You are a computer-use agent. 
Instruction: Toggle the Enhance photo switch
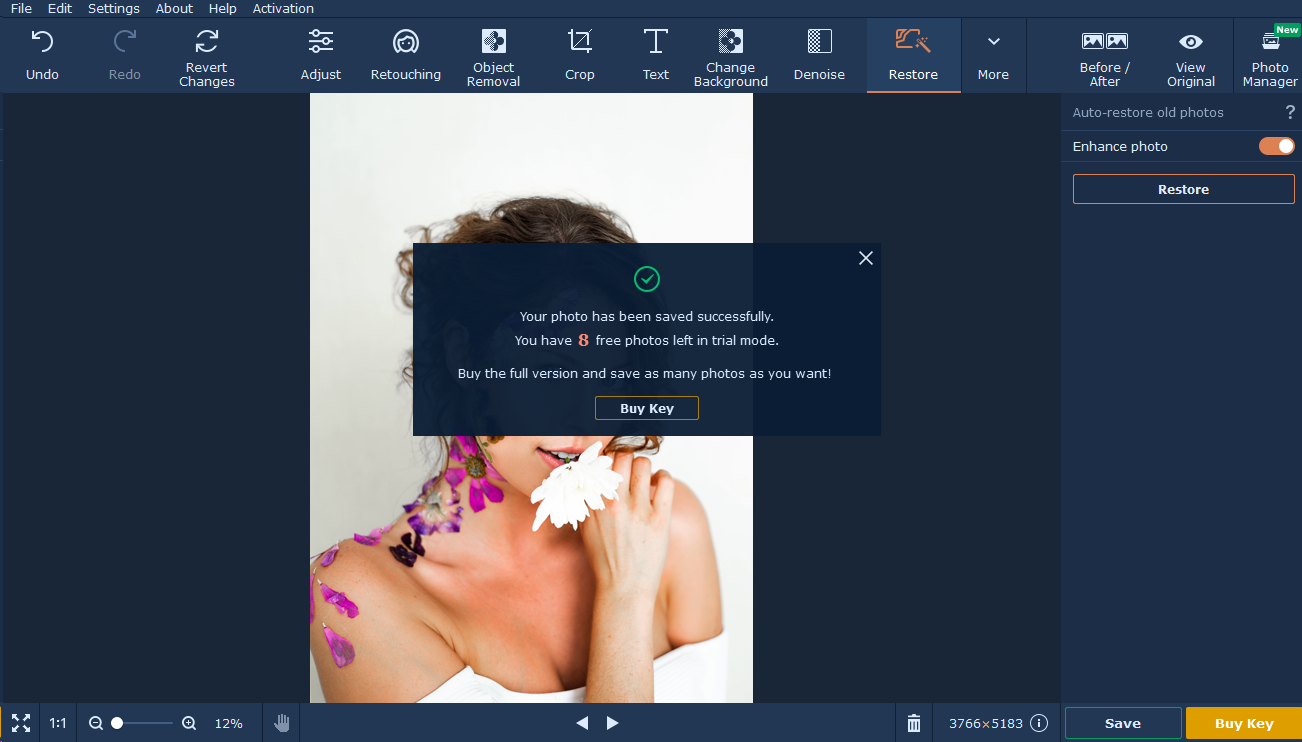[x=1277, y=146]
